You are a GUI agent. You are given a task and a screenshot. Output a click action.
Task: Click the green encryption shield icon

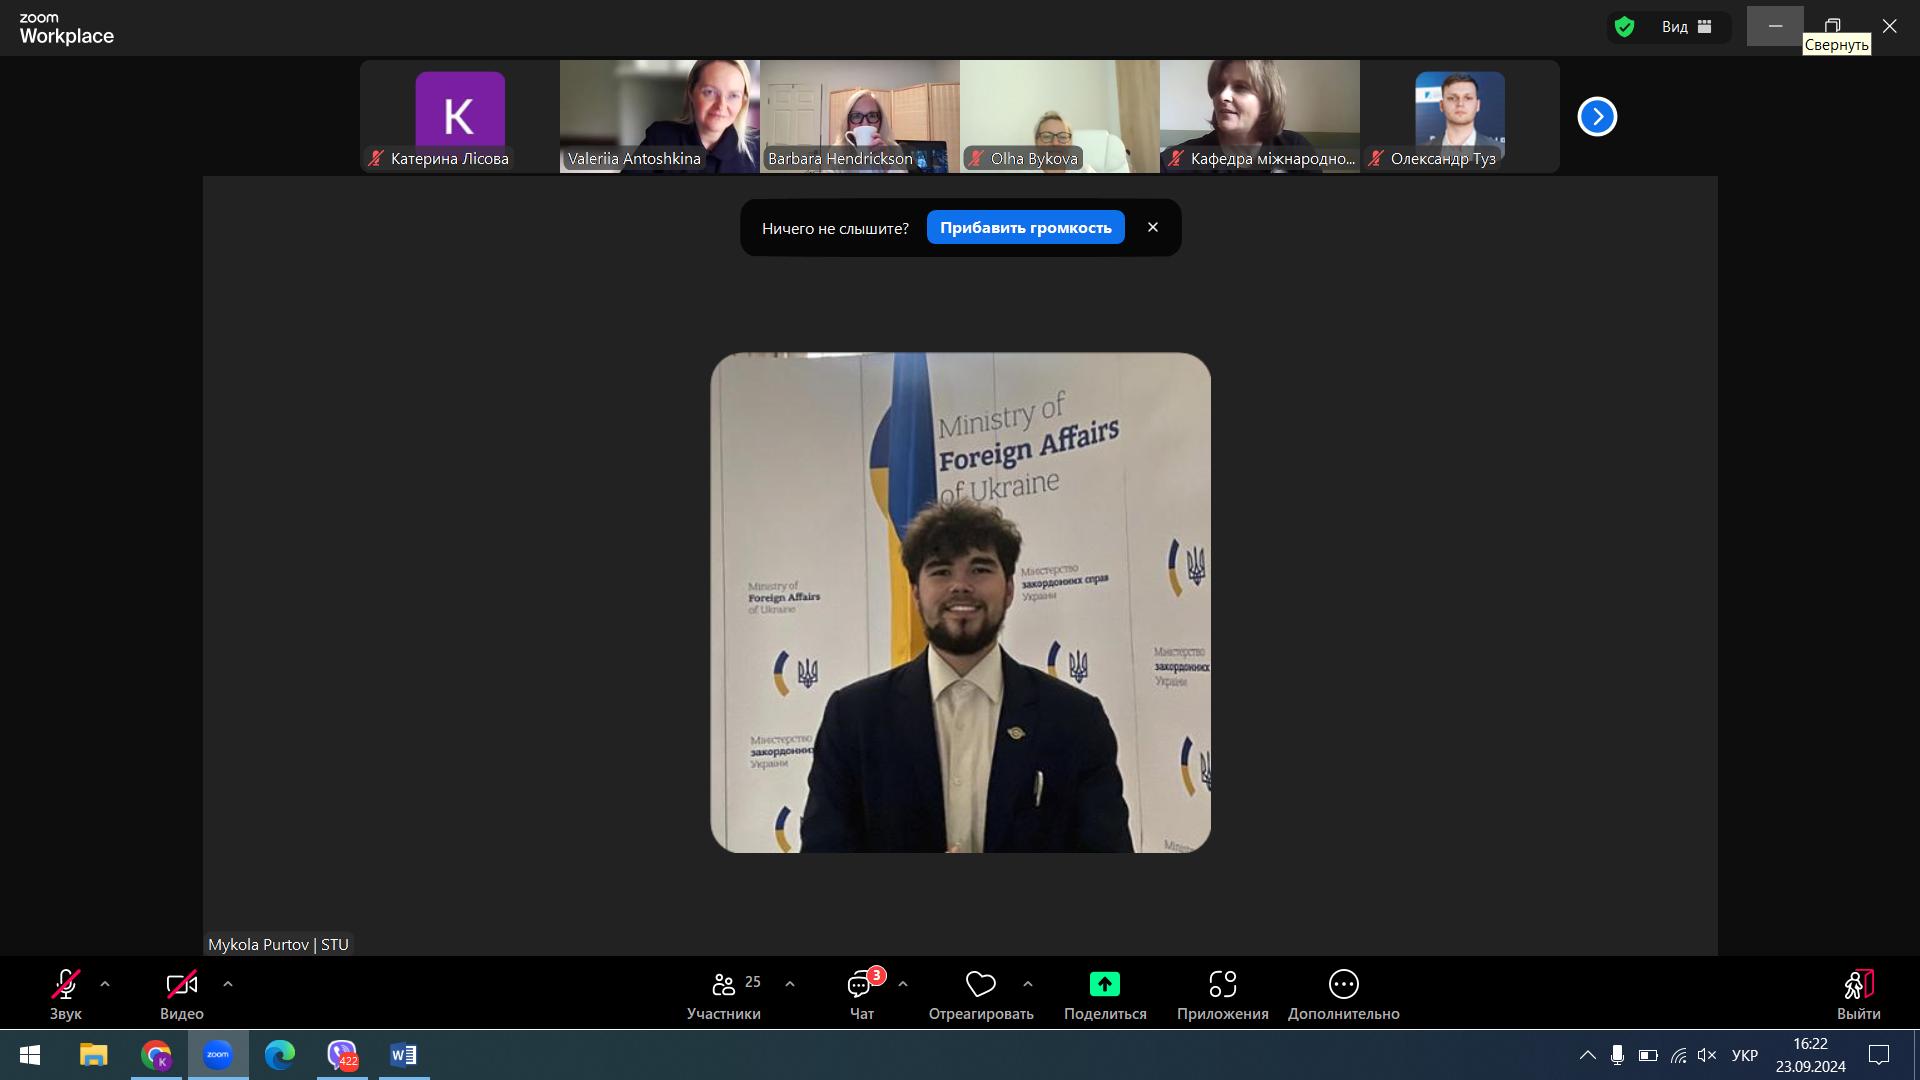tap(1625, 27)
